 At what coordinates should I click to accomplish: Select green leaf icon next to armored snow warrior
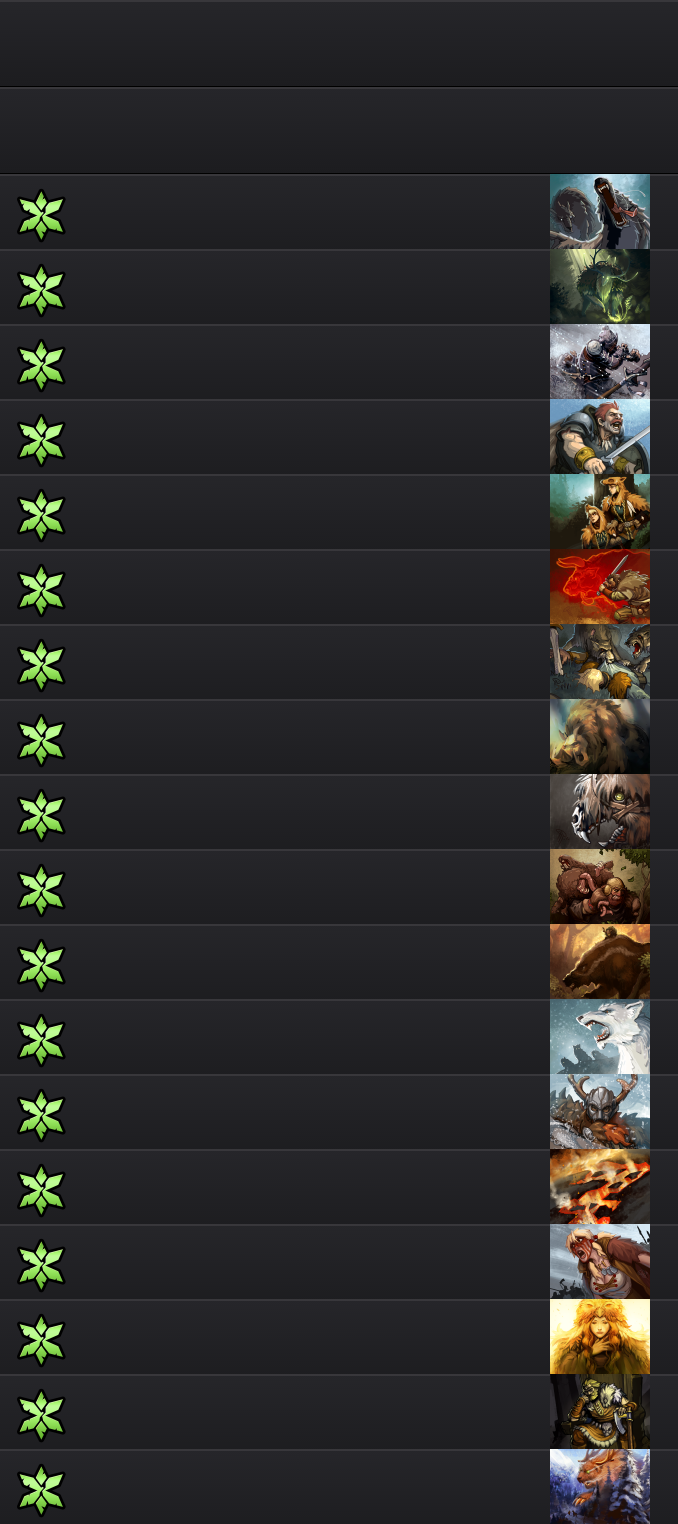click(41, 365)
